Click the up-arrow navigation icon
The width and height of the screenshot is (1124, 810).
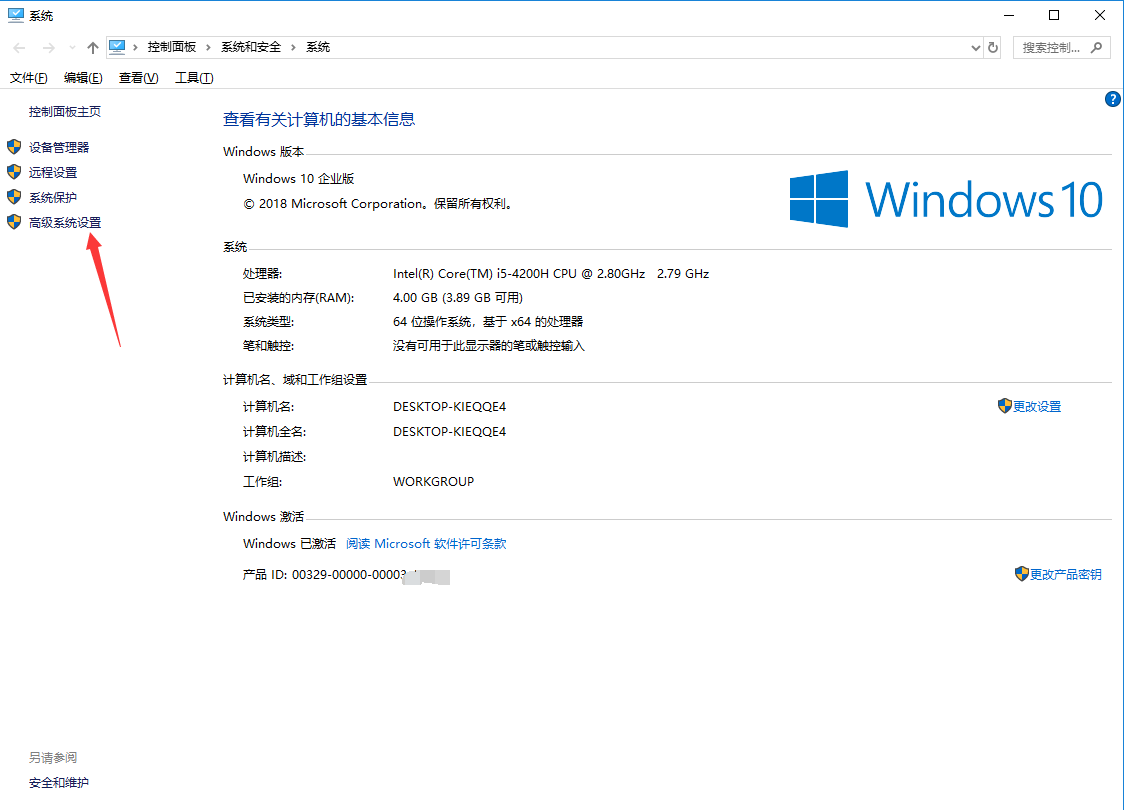(x=92, y=46)
